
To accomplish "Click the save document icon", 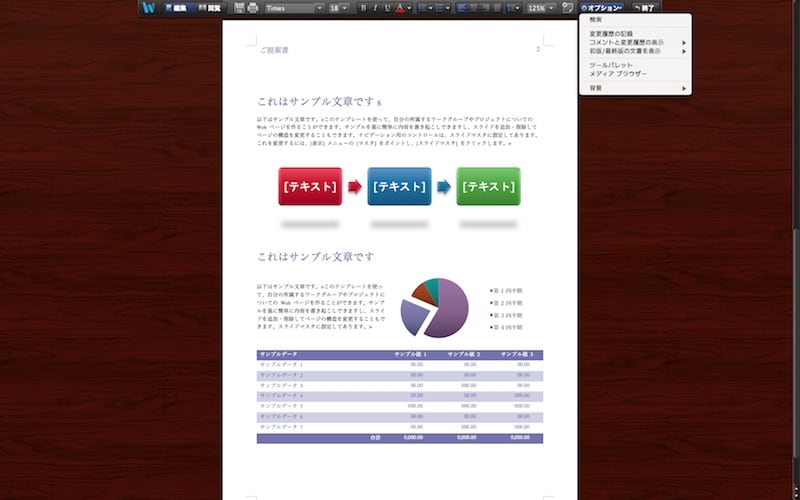I will click(239, 8).
